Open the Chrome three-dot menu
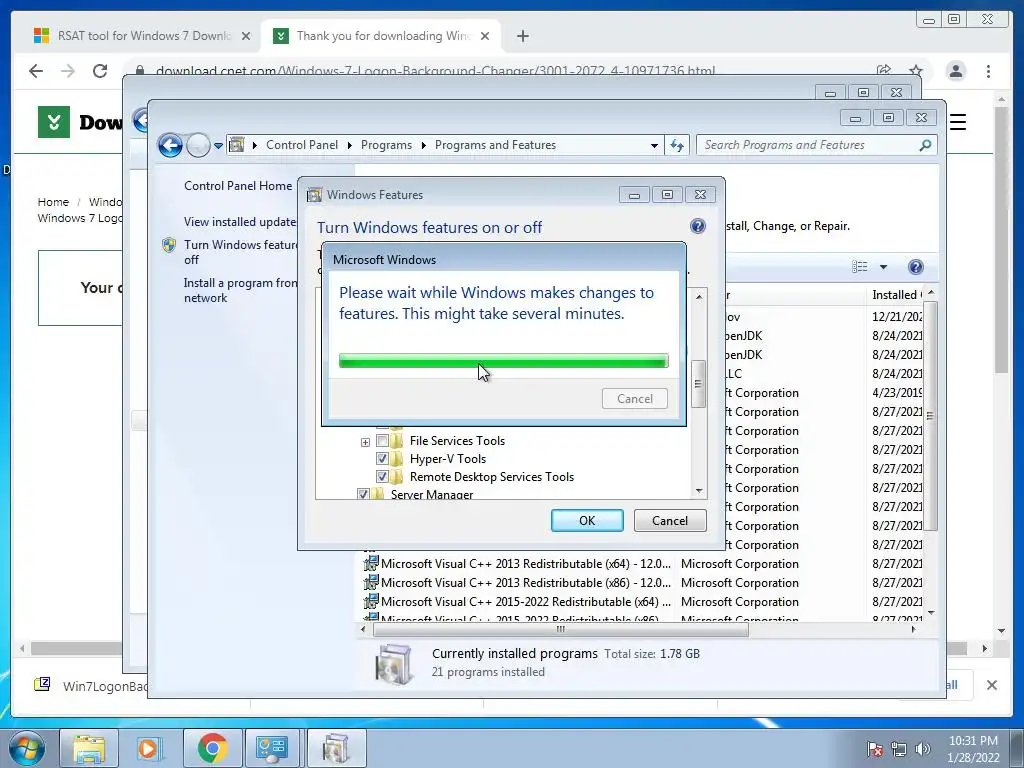The height and width of the screenshot is (768, 1024). click(988, 71)
